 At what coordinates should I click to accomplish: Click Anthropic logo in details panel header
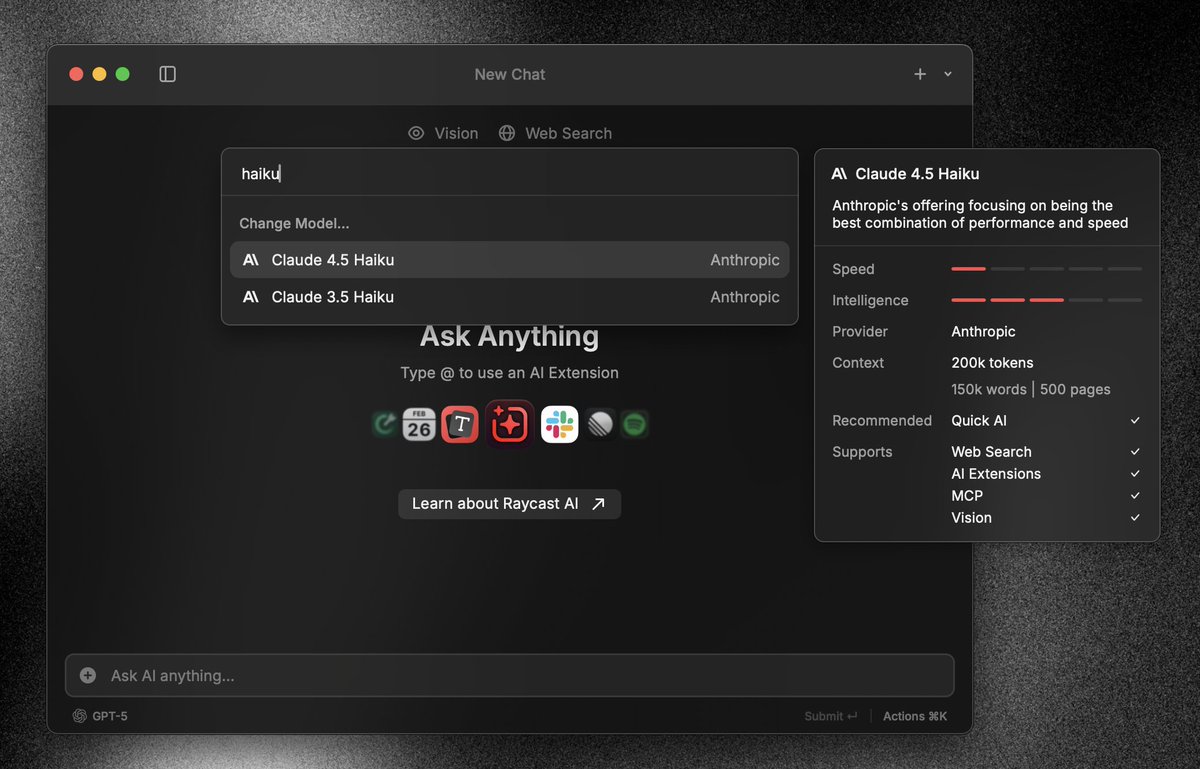pos(840,174)
